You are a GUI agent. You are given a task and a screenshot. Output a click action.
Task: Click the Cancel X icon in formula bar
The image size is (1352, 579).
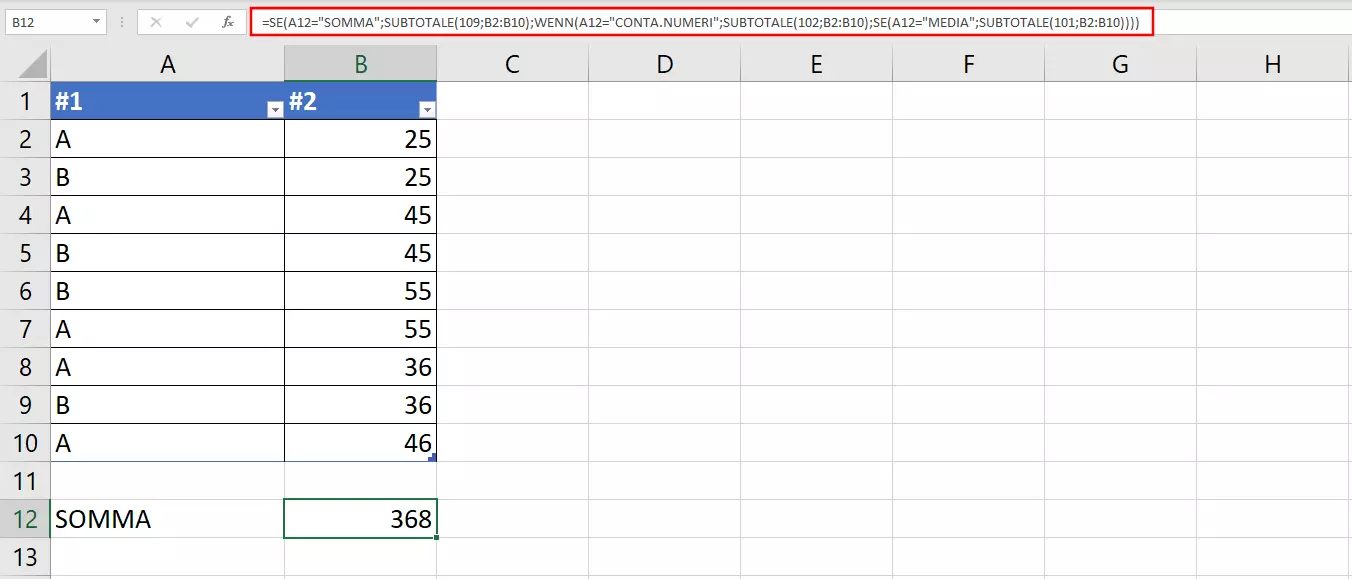[156, 21]
